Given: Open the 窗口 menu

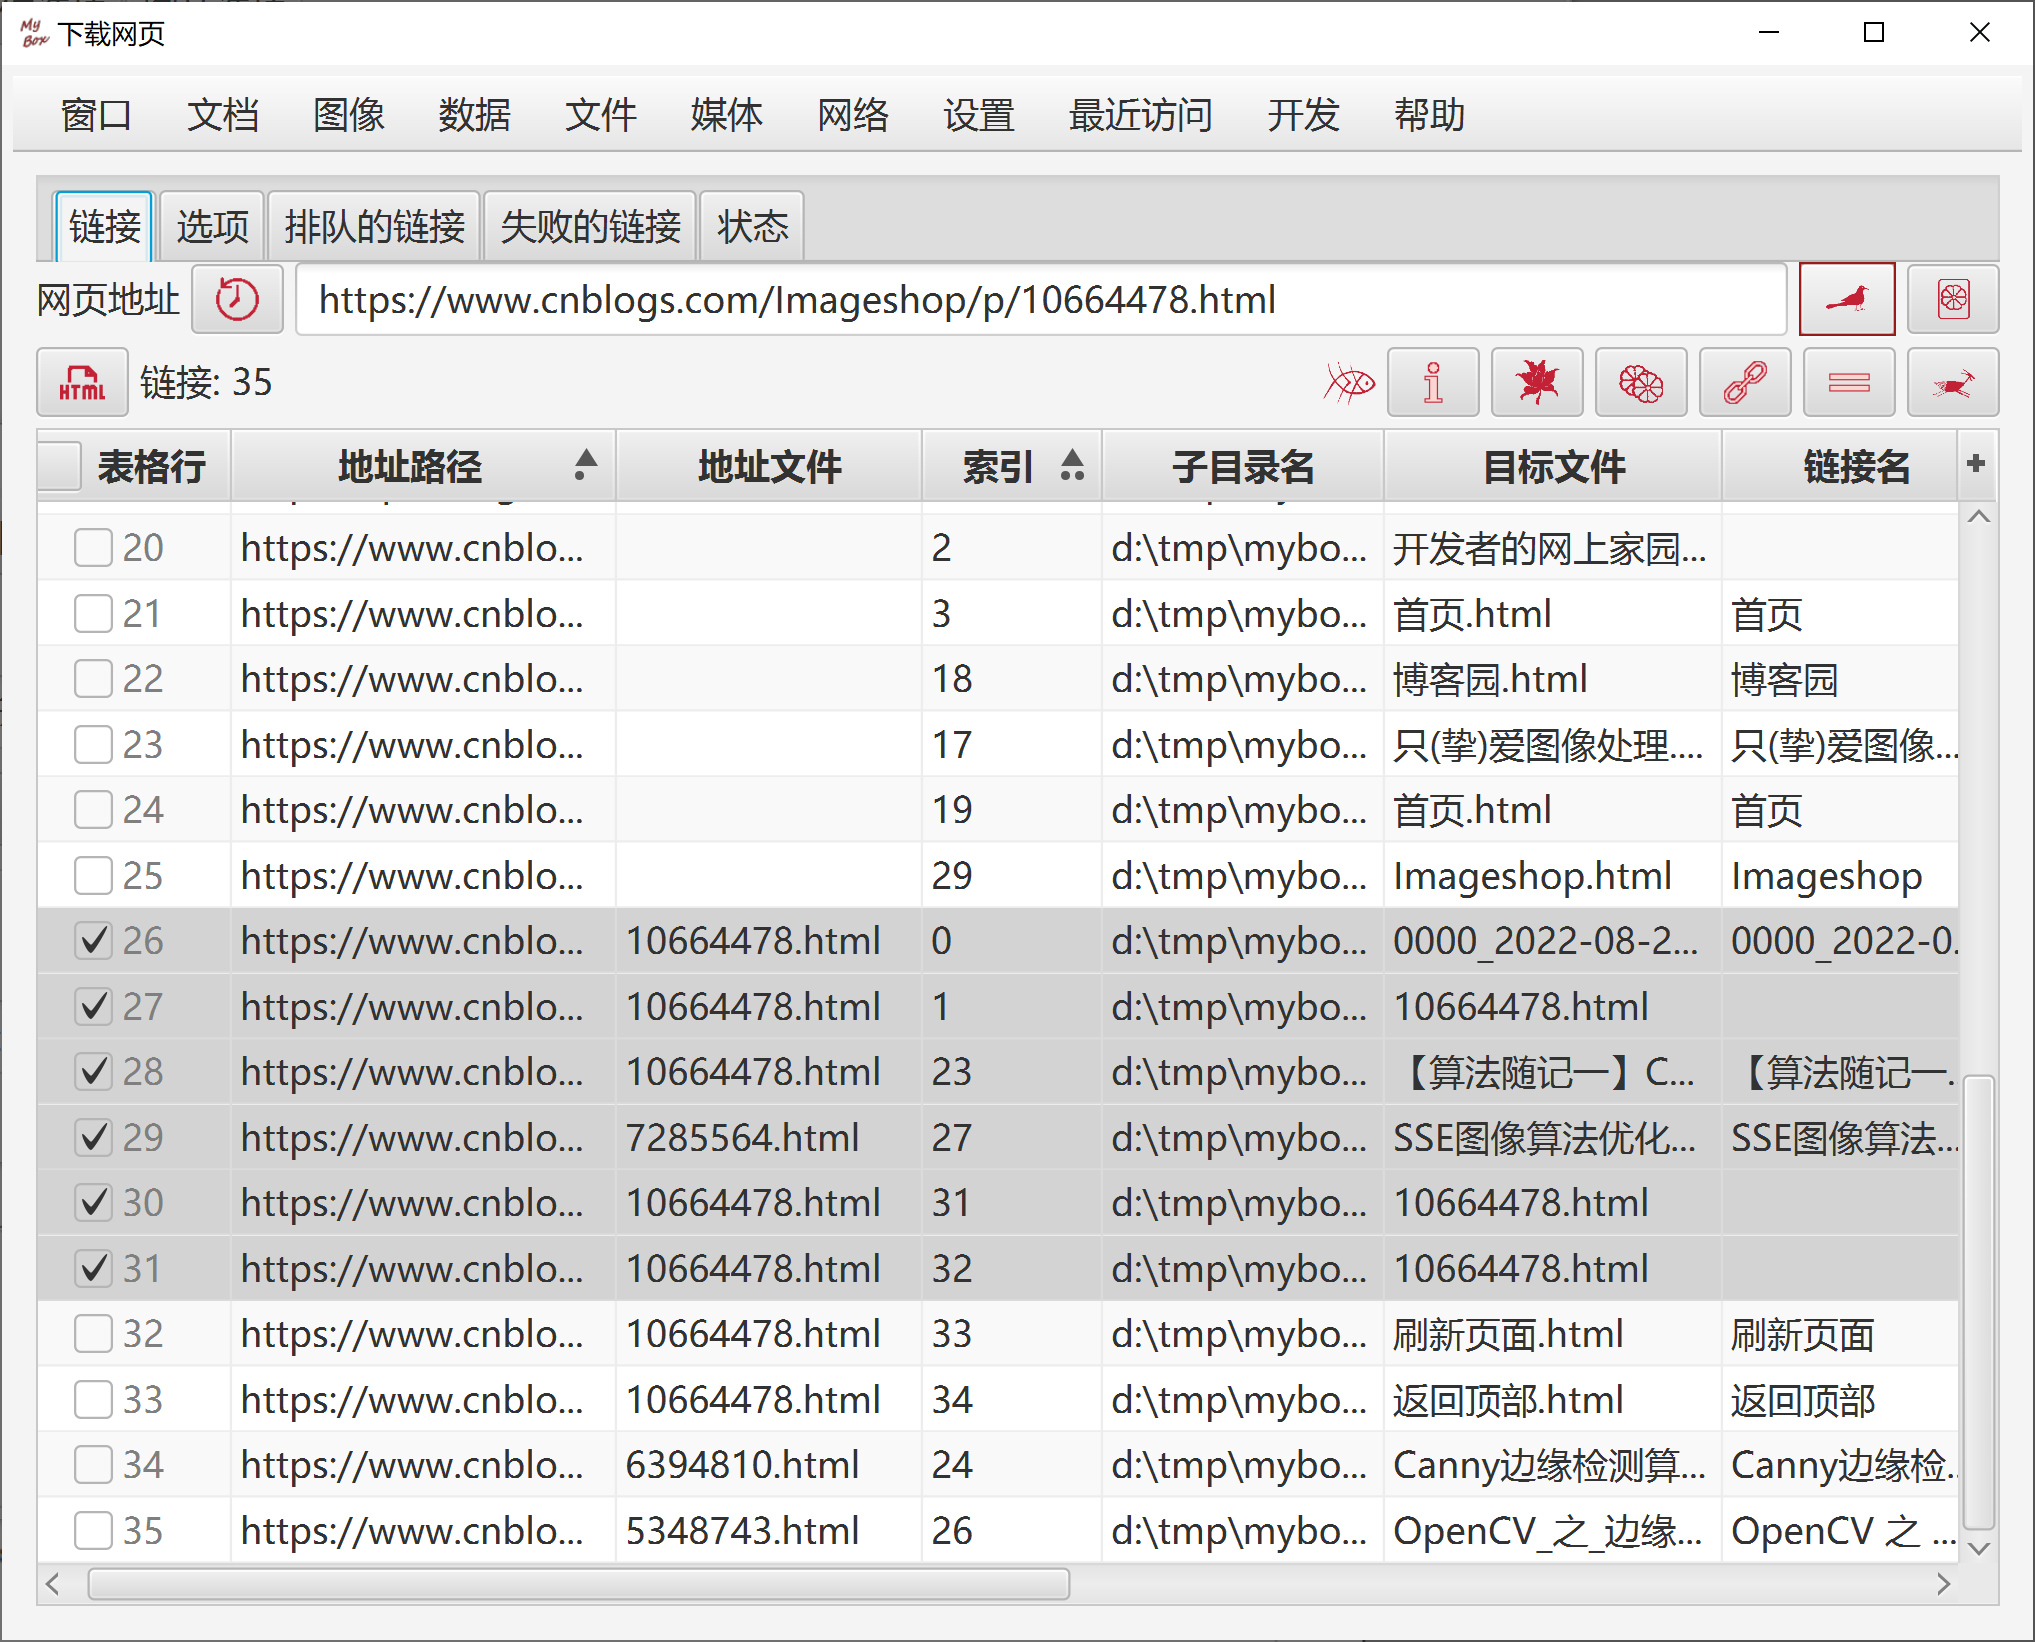Looking at the screenshot, I should coord(96,115).
